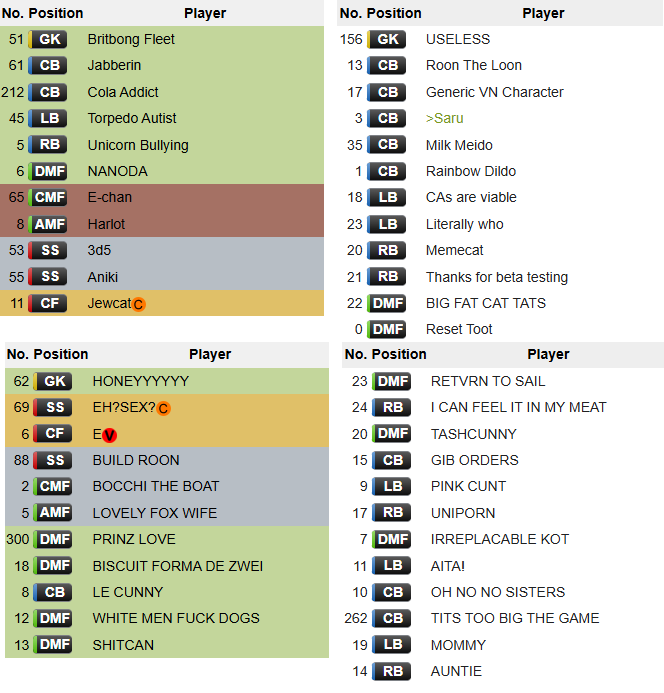The width and height of the screenshot is (664, 693).
Task: Click number 300 in PRINZ LOVE row
Action: tap(18, 539)
